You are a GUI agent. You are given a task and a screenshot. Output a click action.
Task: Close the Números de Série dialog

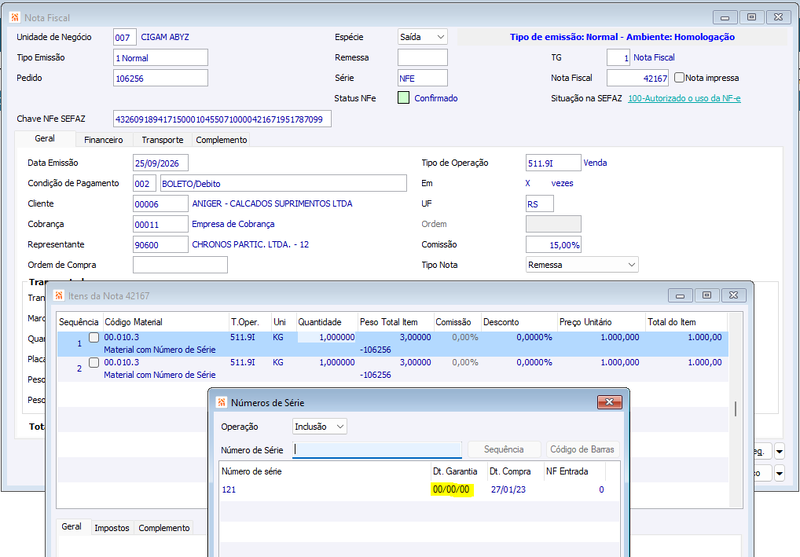[x=609, y=402]
